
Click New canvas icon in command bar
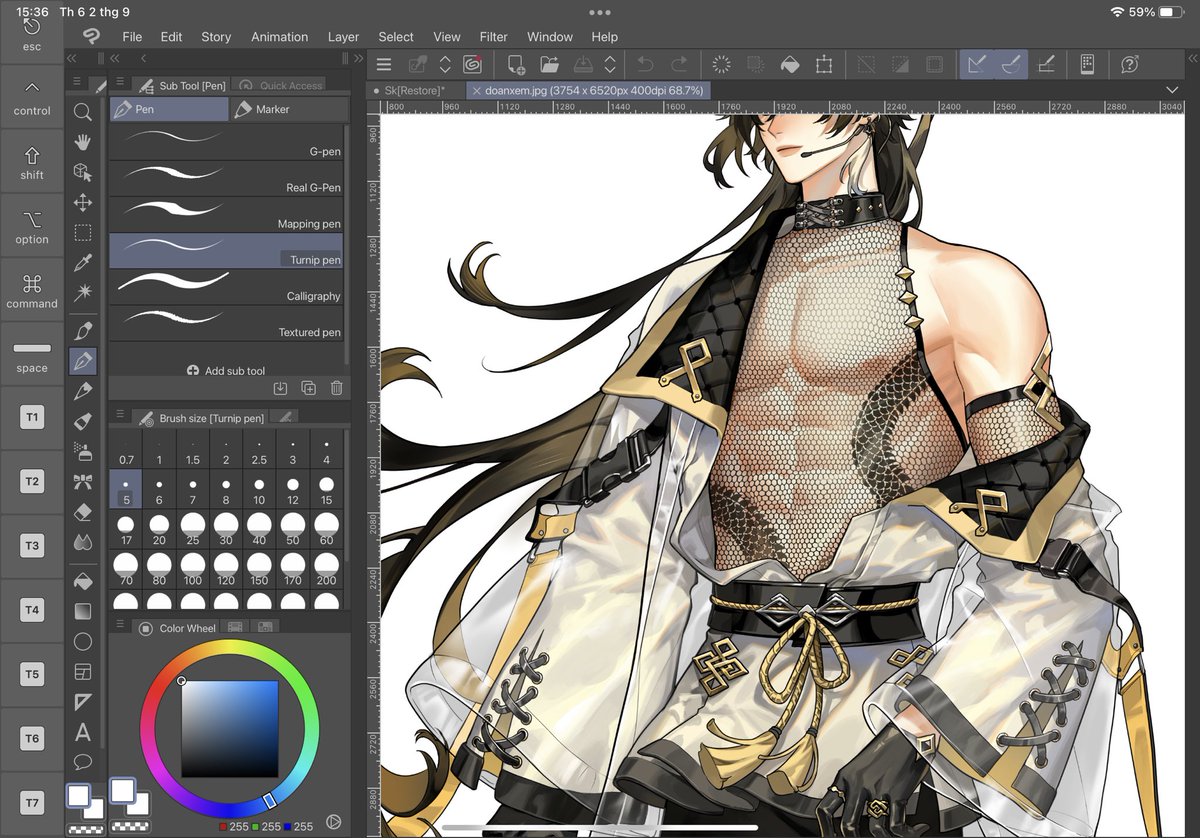pyautogui.click(x=516, y=64)
